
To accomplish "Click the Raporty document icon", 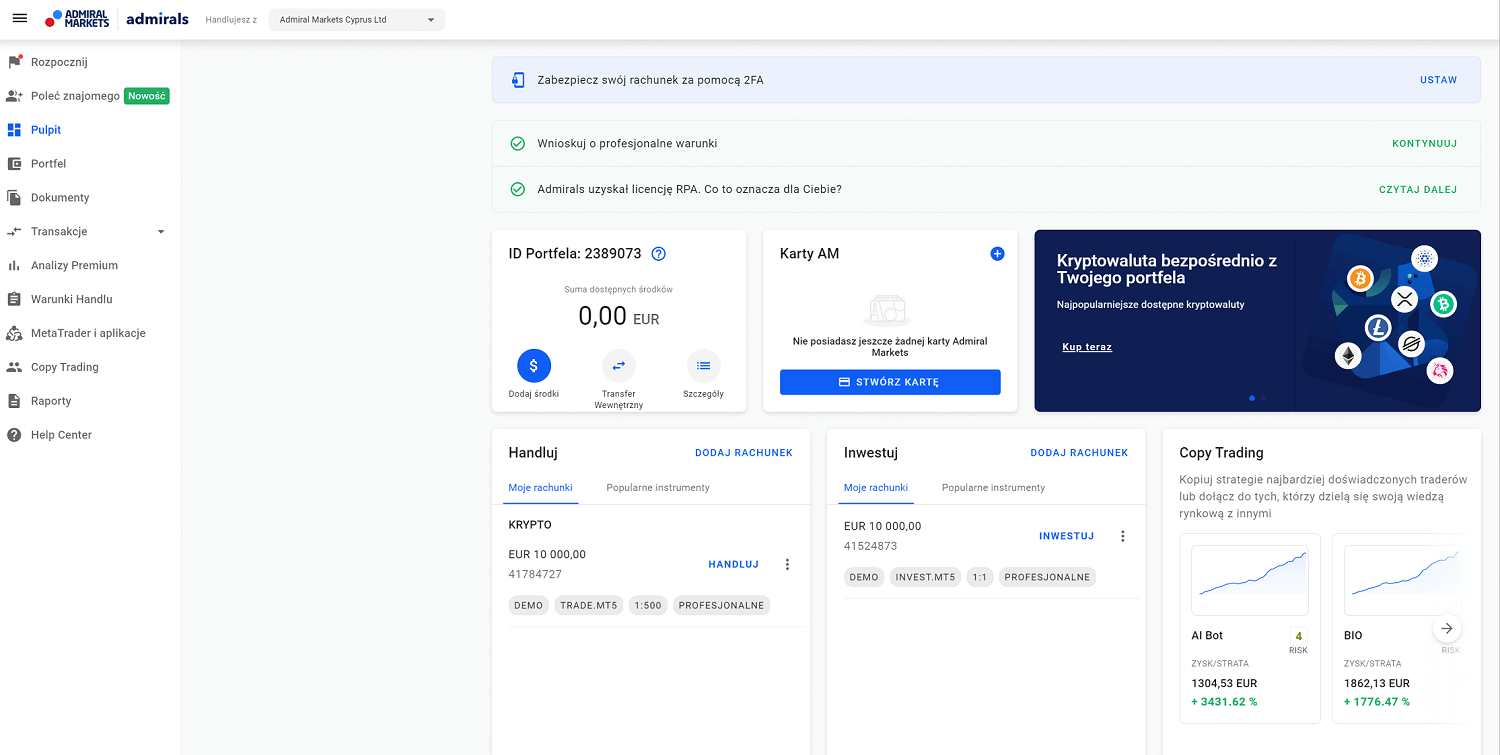I will 14,402.
